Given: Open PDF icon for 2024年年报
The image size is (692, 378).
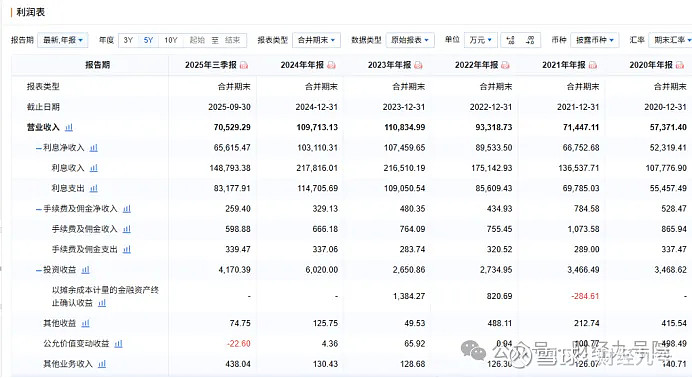Looking at the screenshot, I should point(331,65).
